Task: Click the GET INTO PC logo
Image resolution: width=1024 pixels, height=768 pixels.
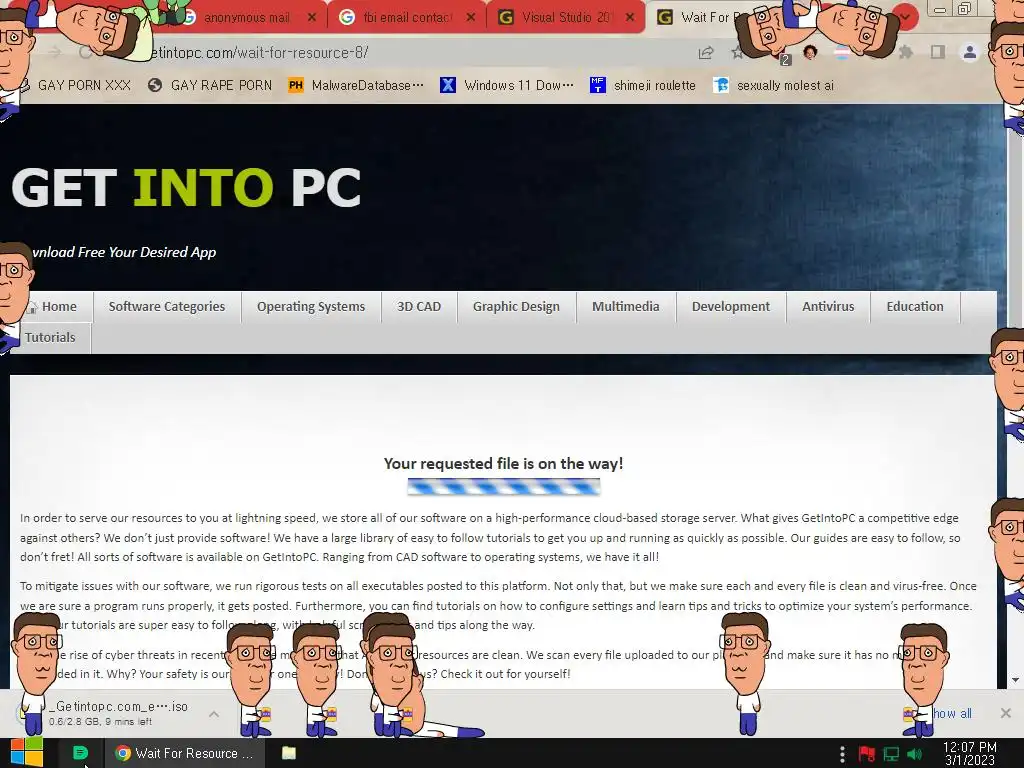Action: point(186,188)
